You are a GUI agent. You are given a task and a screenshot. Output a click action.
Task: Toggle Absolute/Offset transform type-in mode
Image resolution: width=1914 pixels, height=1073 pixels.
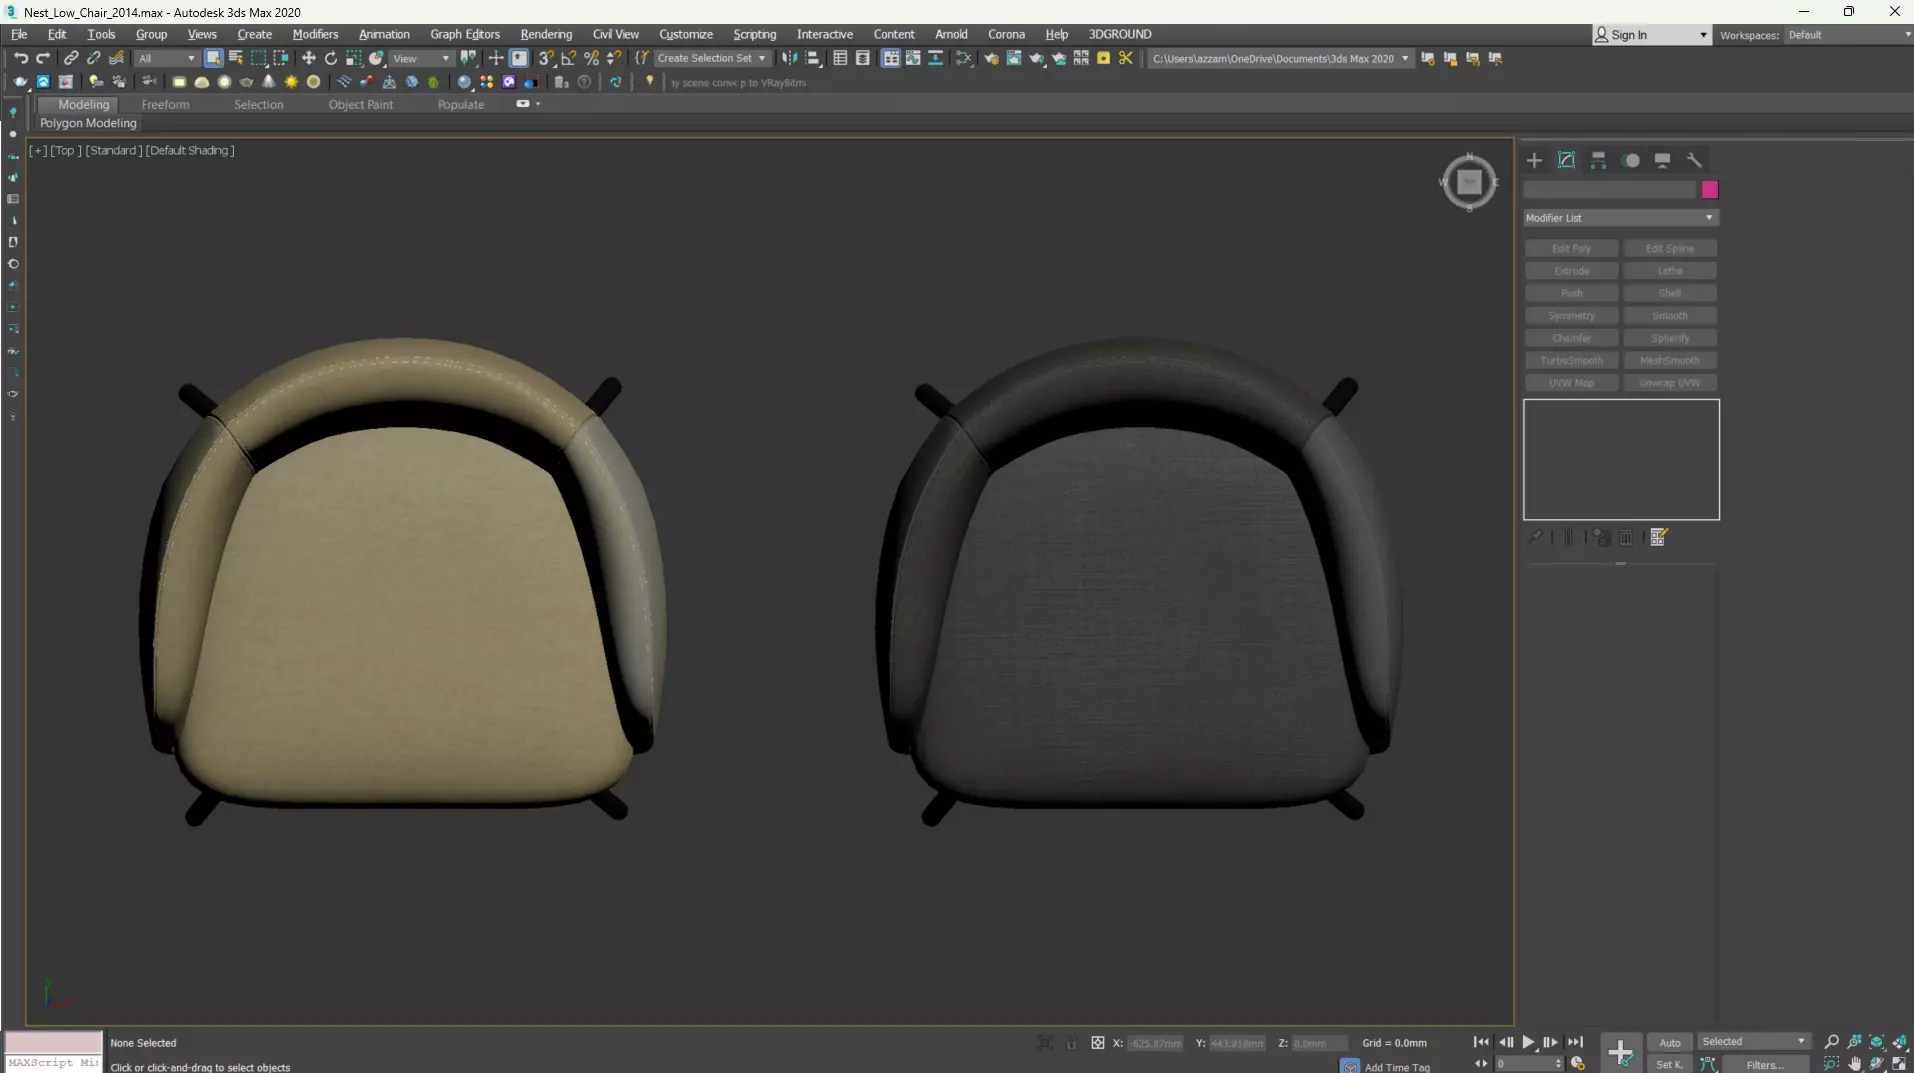[1097, 1043]
